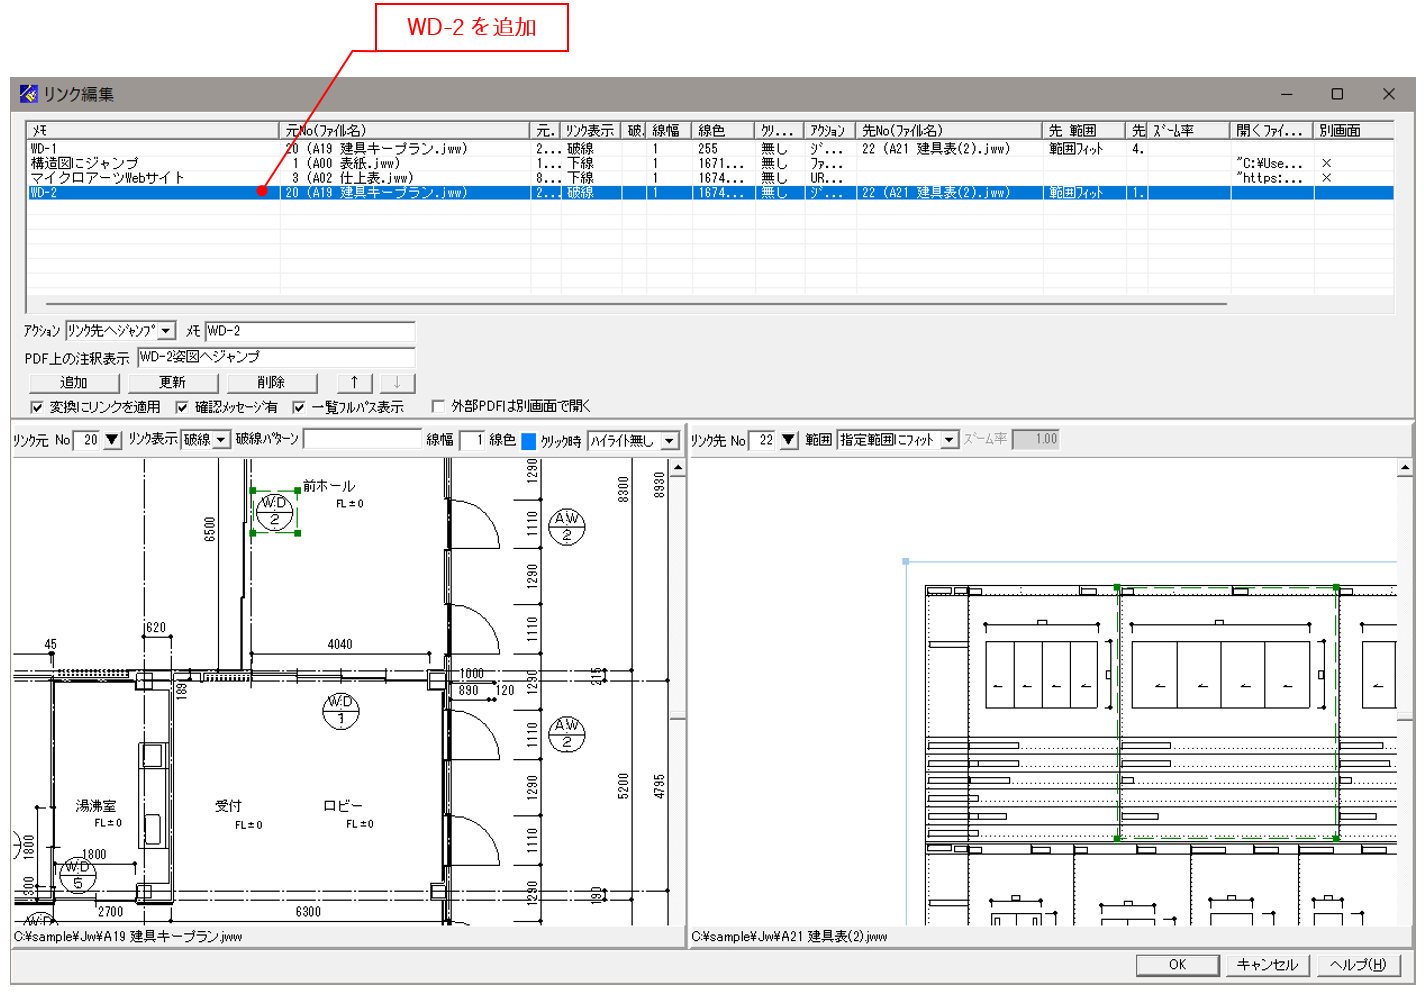Viewport: 1424px width, 996px height.
Task: Open the アクション dropdown
Action: tap(166, 331)
